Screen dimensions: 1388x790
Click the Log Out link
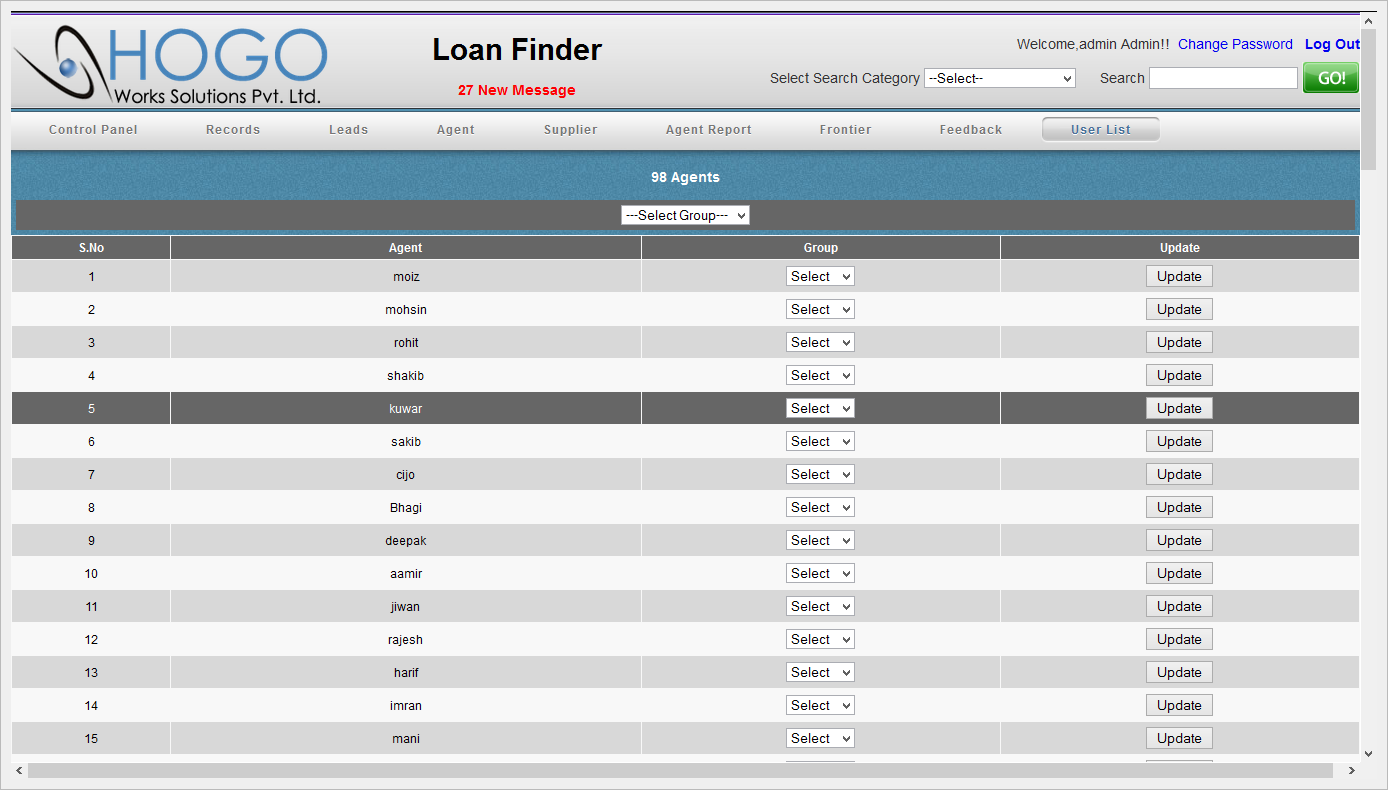click(x=1332, y=44)
